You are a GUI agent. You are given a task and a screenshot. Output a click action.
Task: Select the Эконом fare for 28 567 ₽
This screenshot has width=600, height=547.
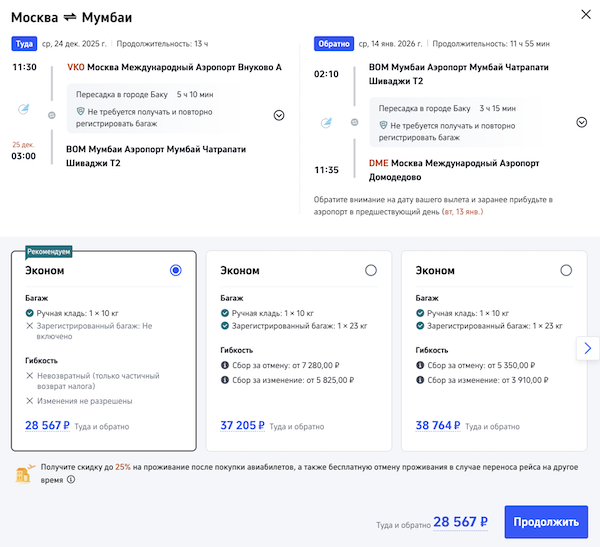point(176,270)
